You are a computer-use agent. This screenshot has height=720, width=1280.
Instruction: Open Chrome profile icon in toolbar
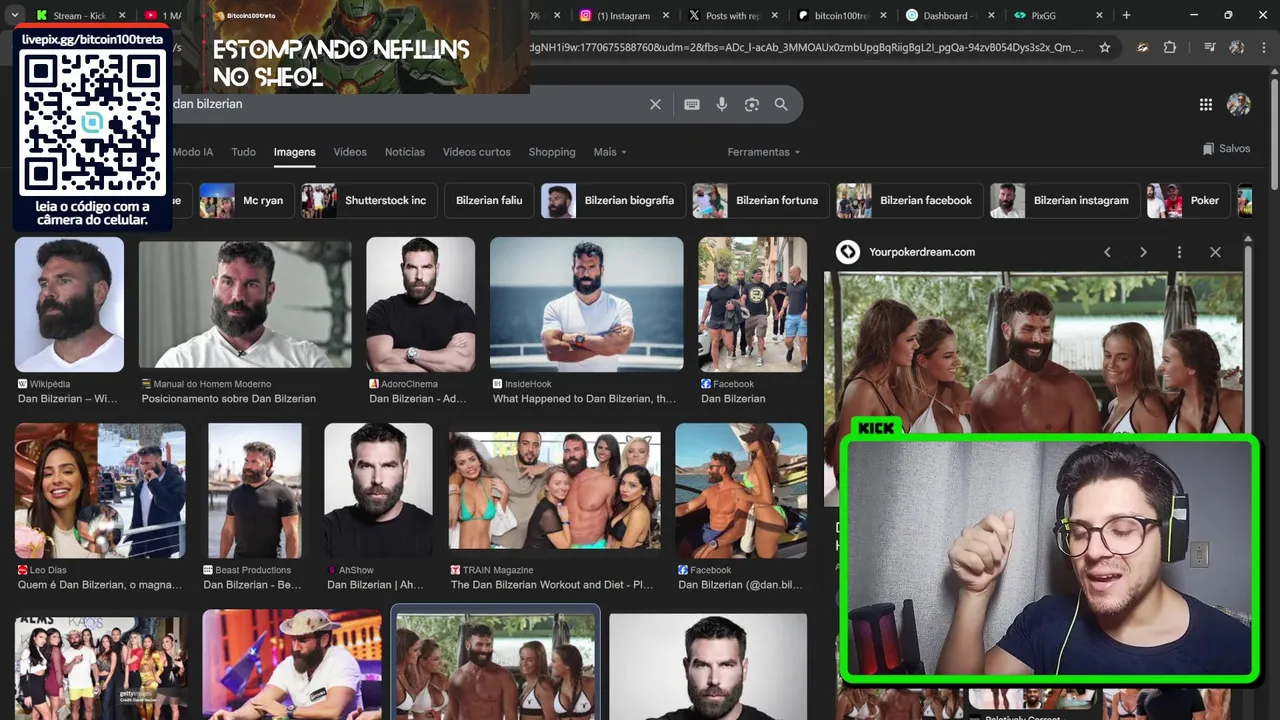(x=1237, y=47)
